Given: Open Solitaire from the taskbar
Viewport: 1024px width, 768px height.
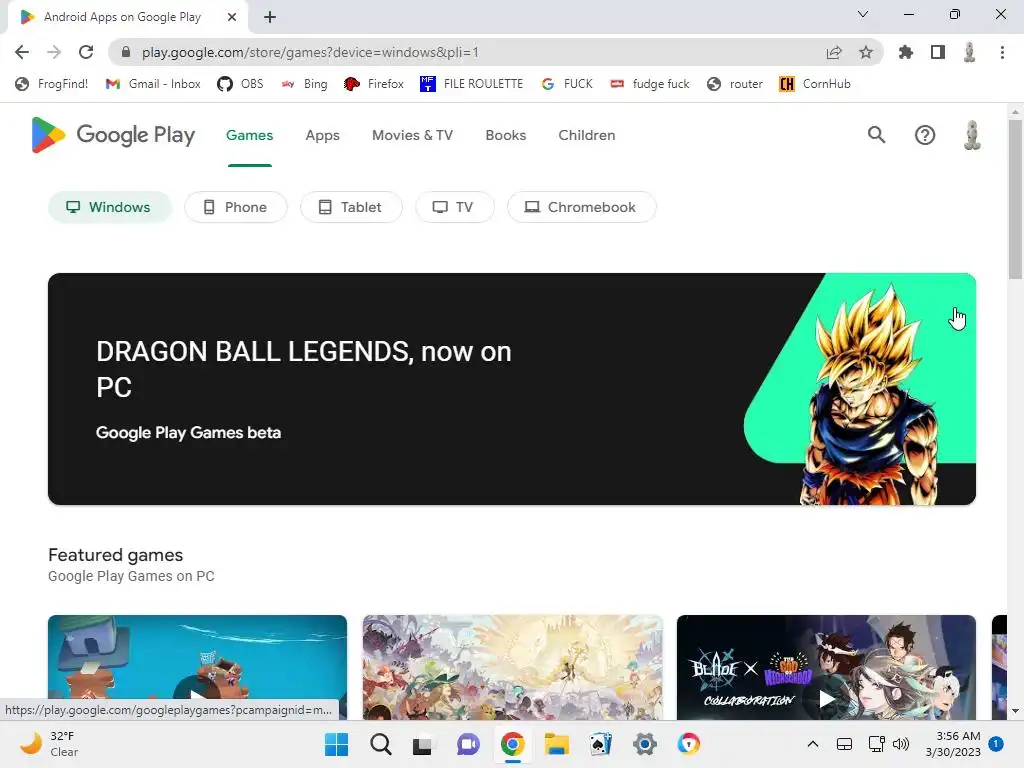Looking at the screenshot, I should point(600,744).
